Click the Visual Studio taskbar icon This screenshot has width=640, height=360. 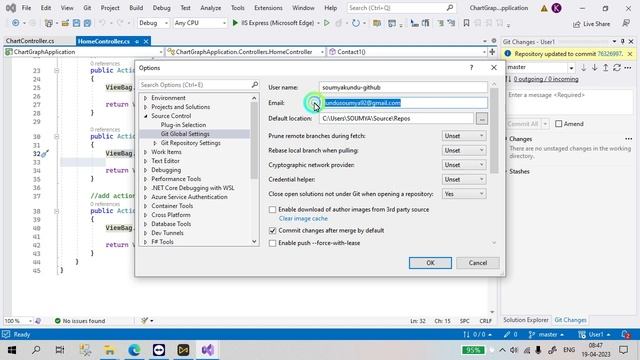click(208, 350)
